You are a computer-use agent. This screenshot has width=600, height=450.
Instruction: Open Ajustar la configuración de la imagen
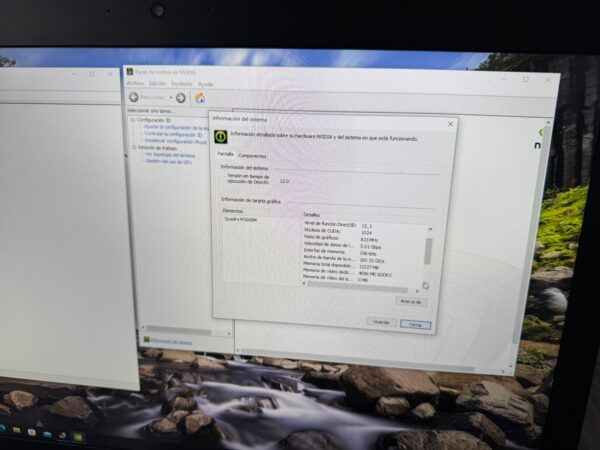pos(176,127)
